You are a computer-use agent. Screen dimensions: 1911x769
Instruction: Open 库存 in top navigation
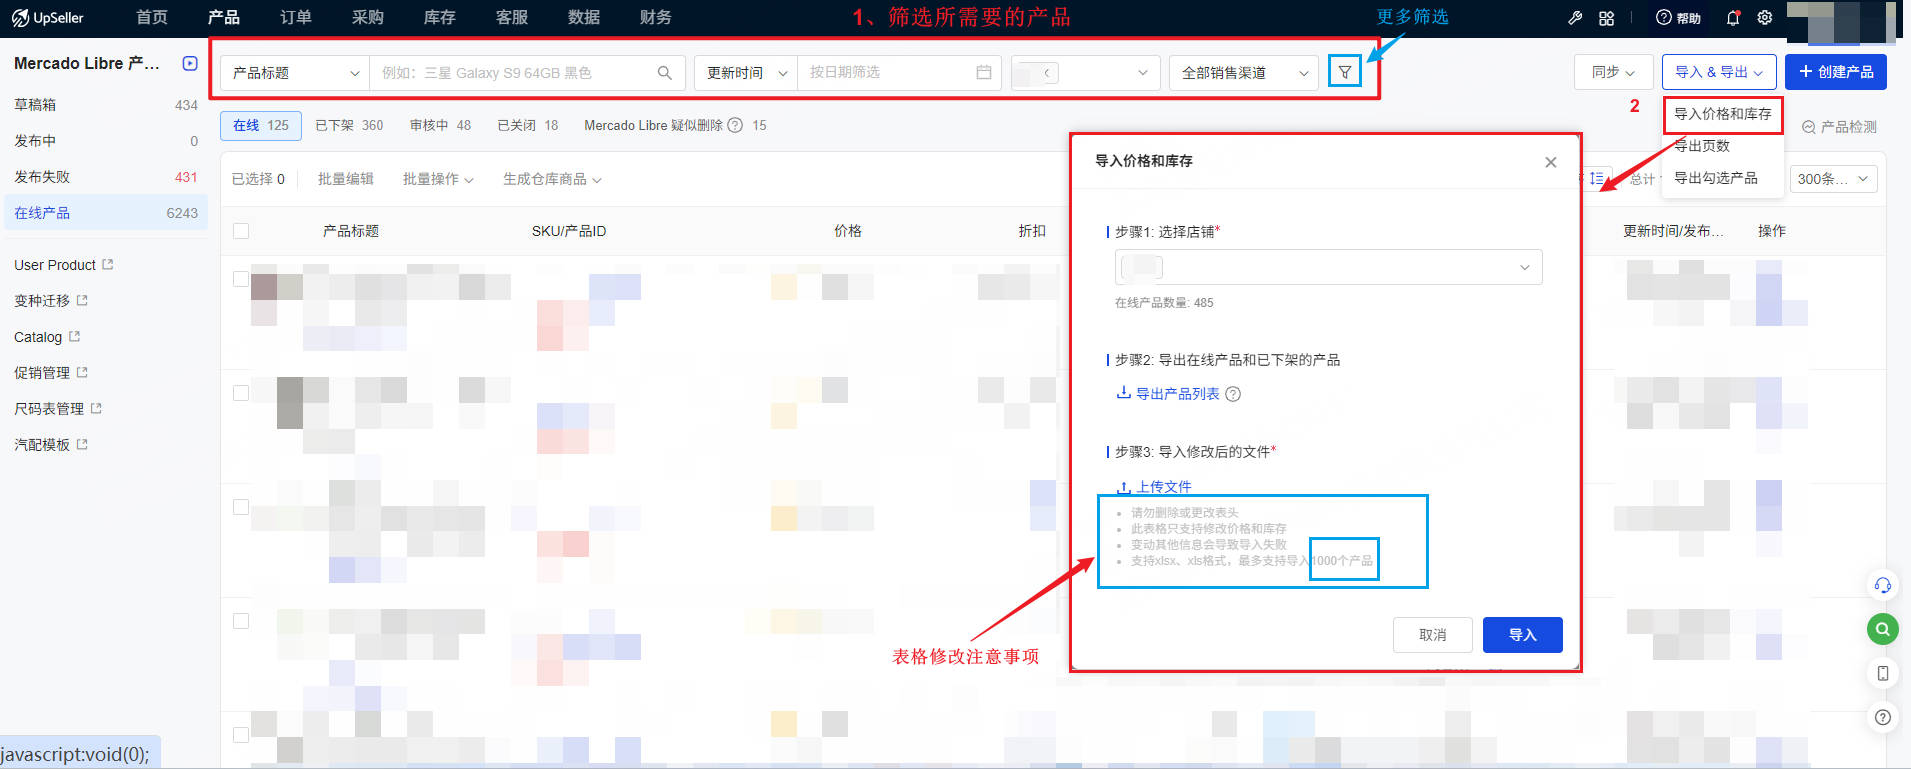pos(440,17)
